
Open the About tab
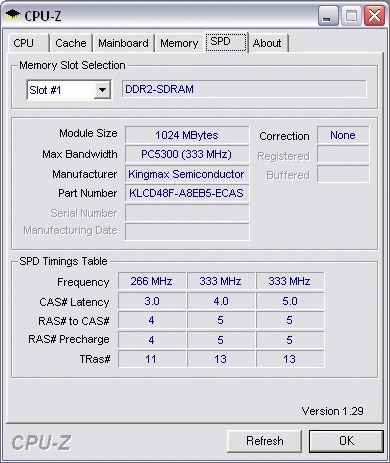pyautogui.click(x=268, y=43)
